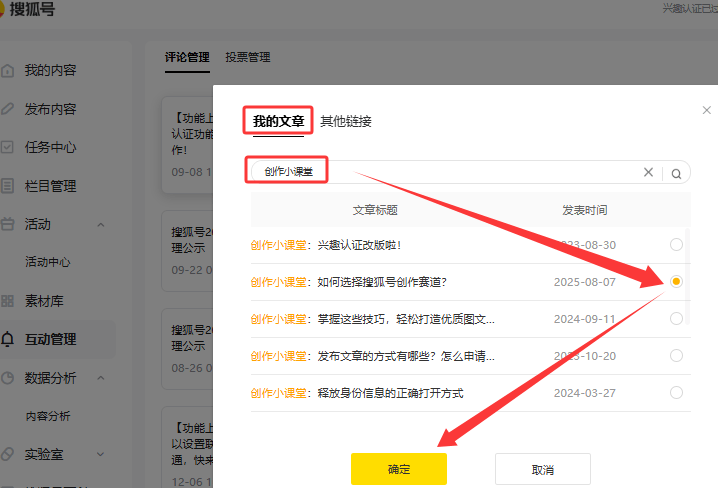Open the 投票管理 tab

click(x=248, y=57)
